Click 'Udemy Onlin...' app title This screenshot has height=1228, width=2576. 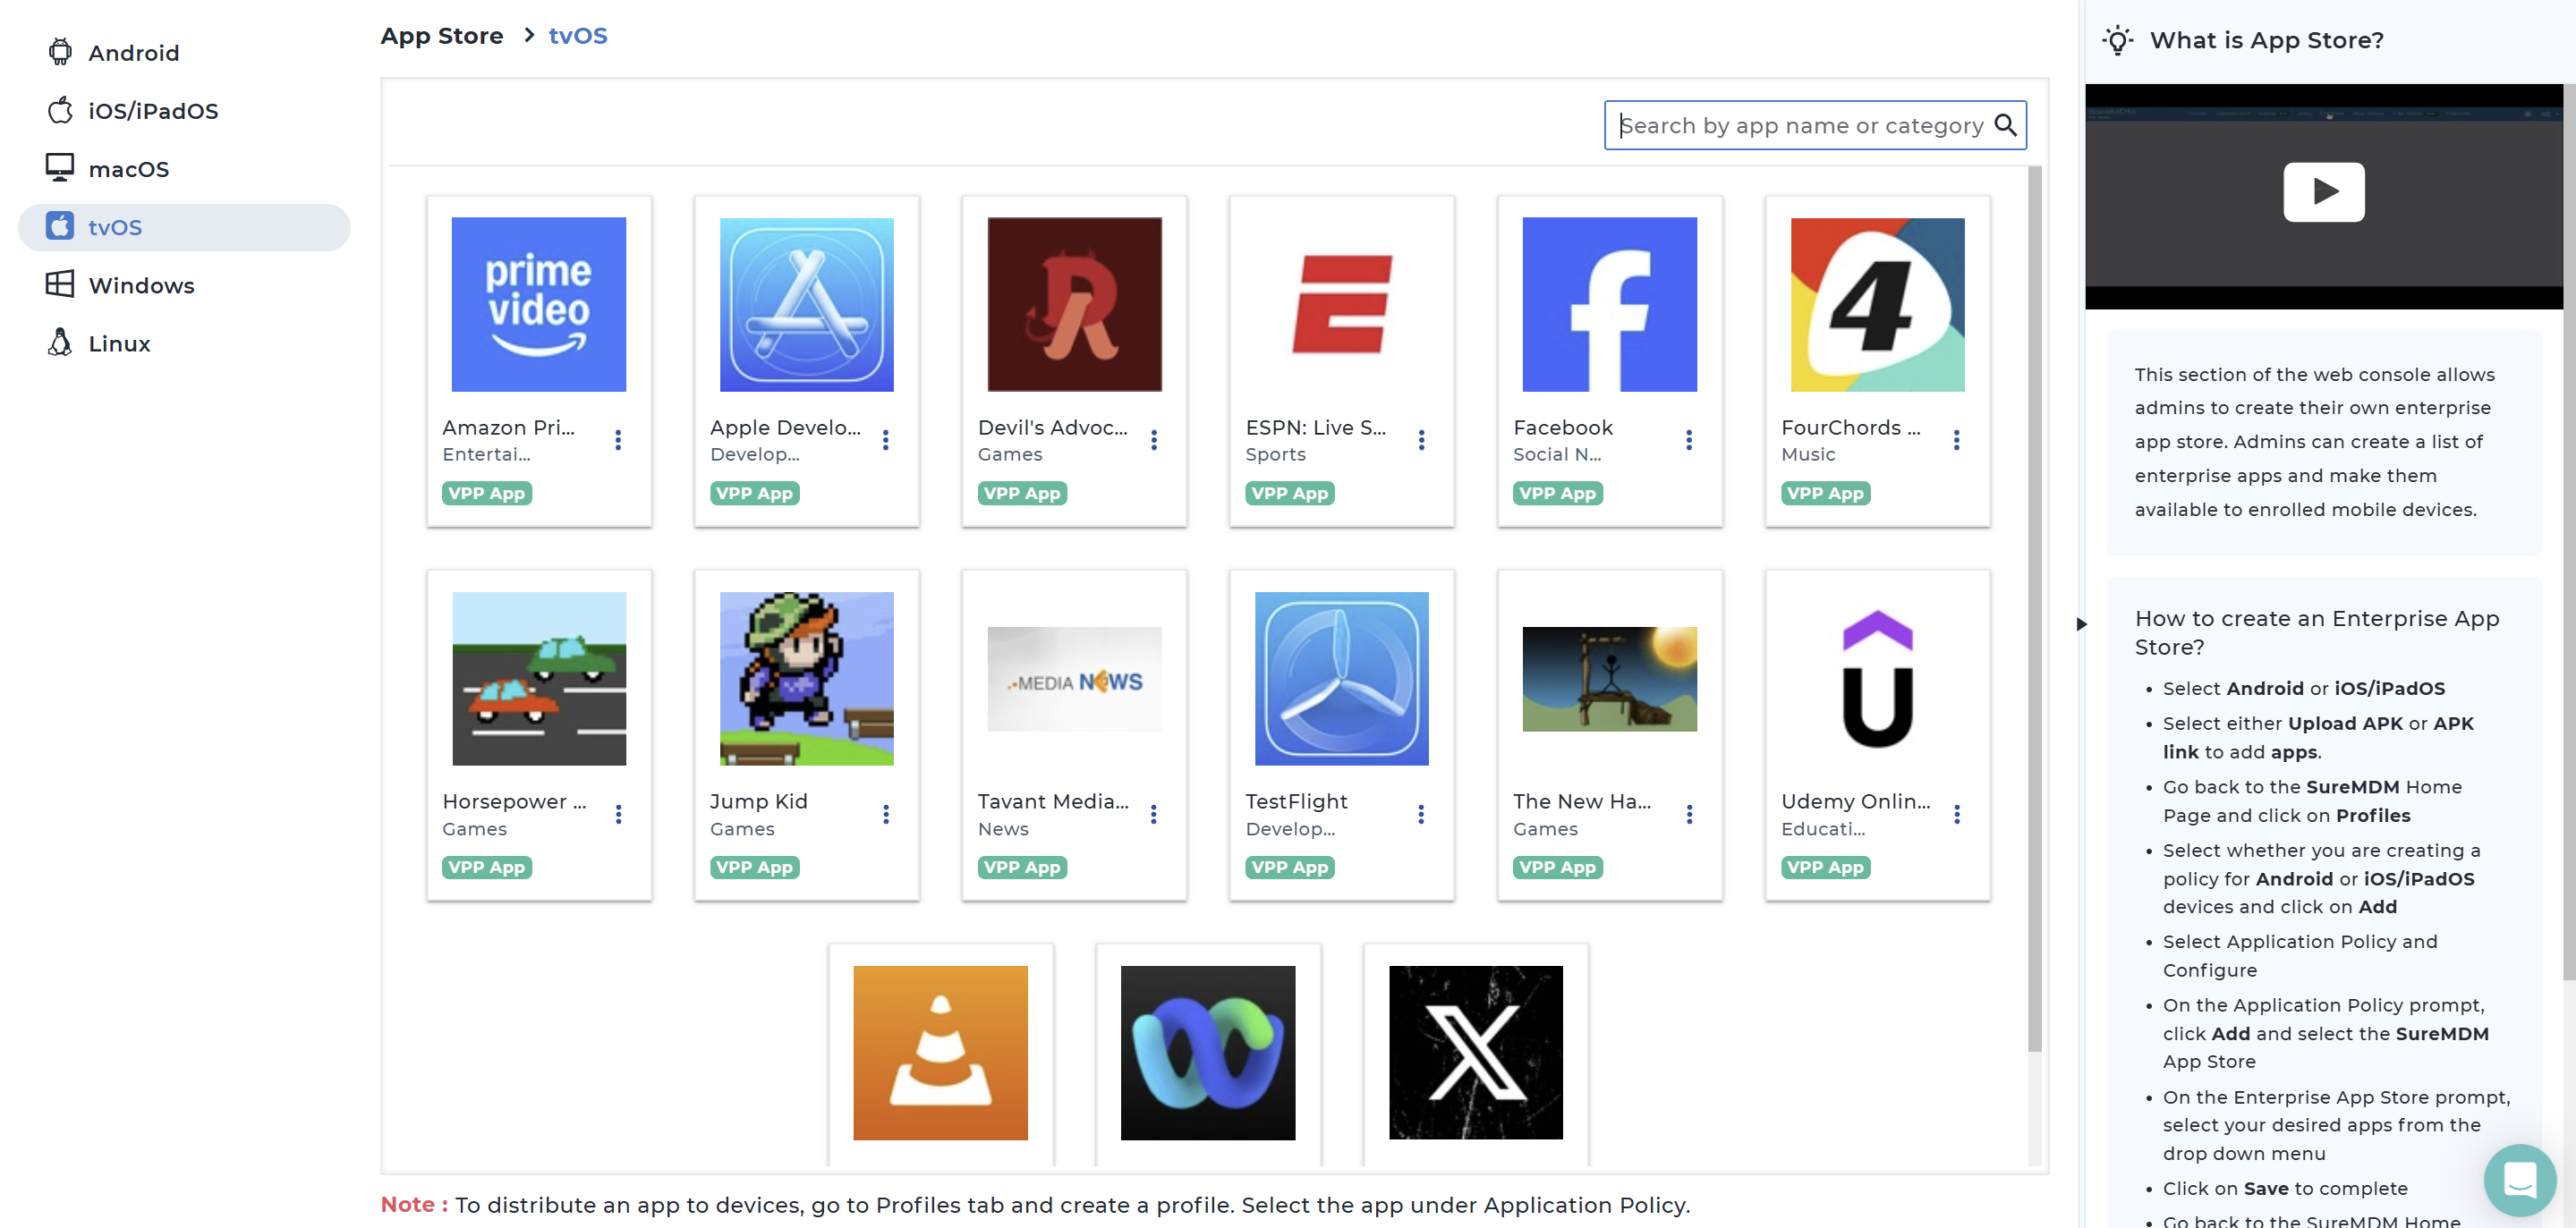coord(1855,801)
